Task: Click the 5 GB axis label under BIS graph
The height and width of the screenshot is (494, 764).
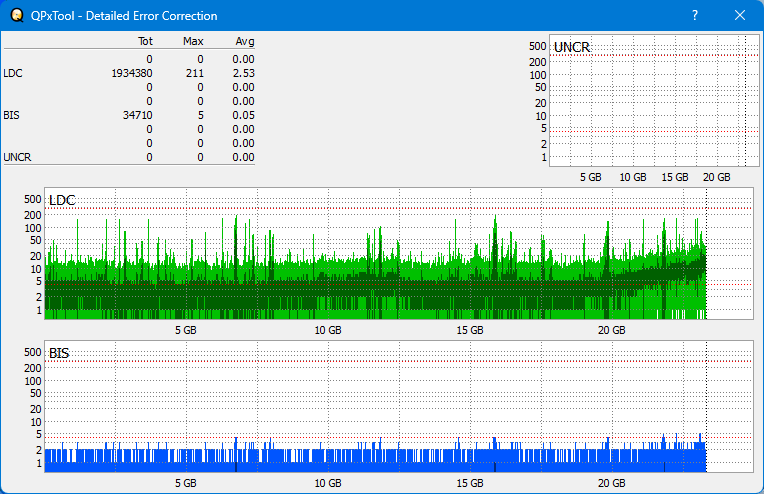Action: 186,483
